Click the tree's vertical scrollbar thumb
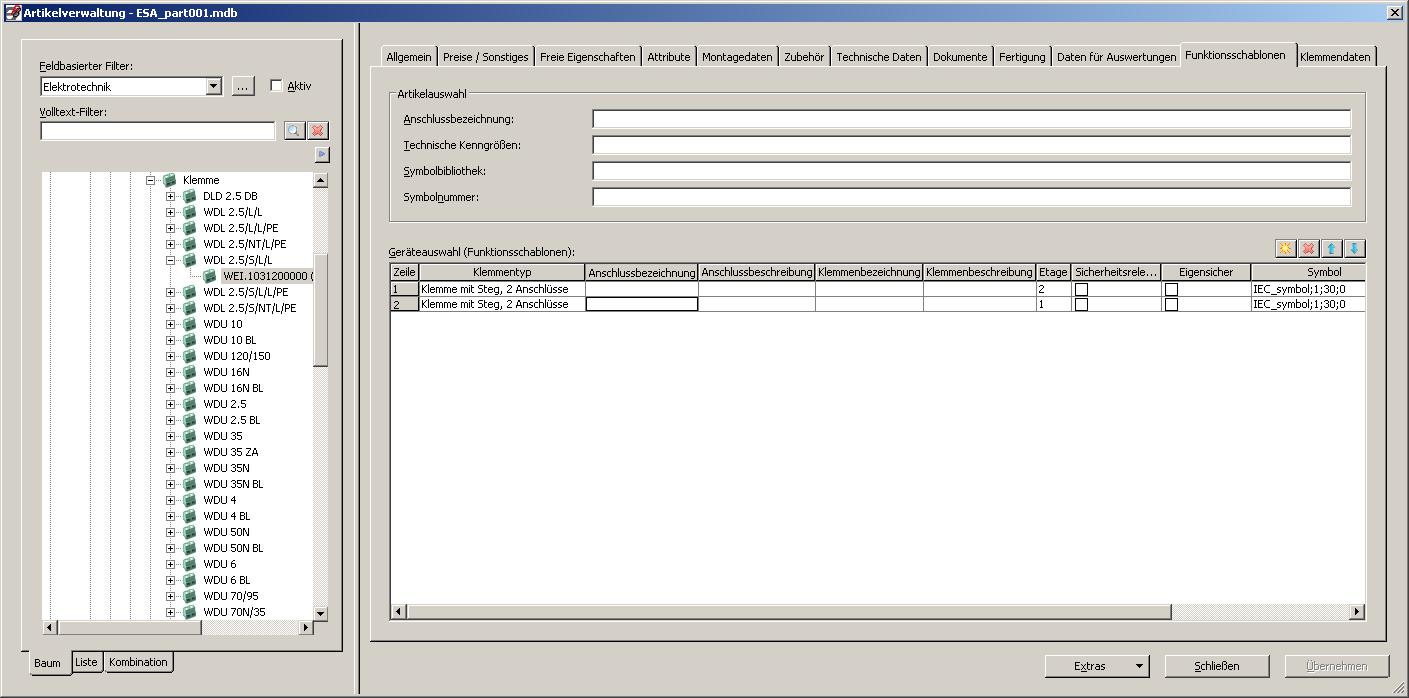The height and width of the screenshot is (698, 1409). (320, 309)
